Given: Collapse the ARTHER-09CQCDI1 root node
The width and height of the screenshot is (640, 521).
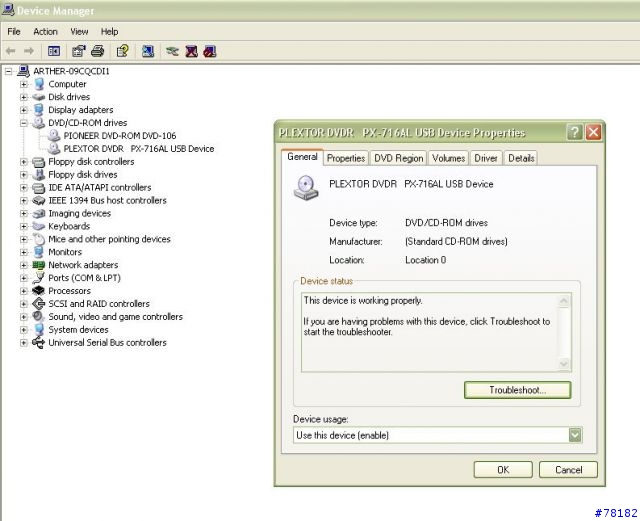Looking at the screenshot, I should coord(8,71).
